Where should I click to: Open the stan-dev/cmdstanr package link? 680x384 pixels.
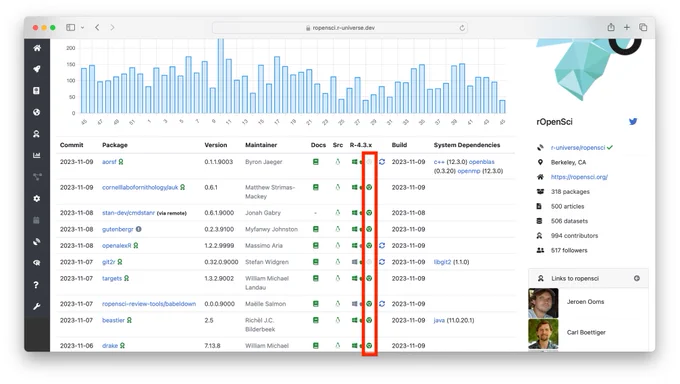[x=128, y=213]
